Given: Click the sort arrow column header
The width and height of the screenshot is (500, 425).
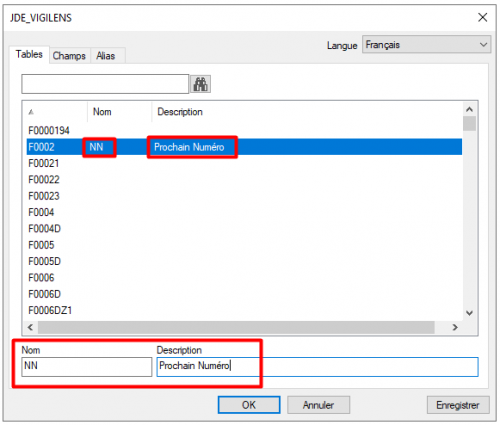Looking at the screenshot, I should point(55,112).
